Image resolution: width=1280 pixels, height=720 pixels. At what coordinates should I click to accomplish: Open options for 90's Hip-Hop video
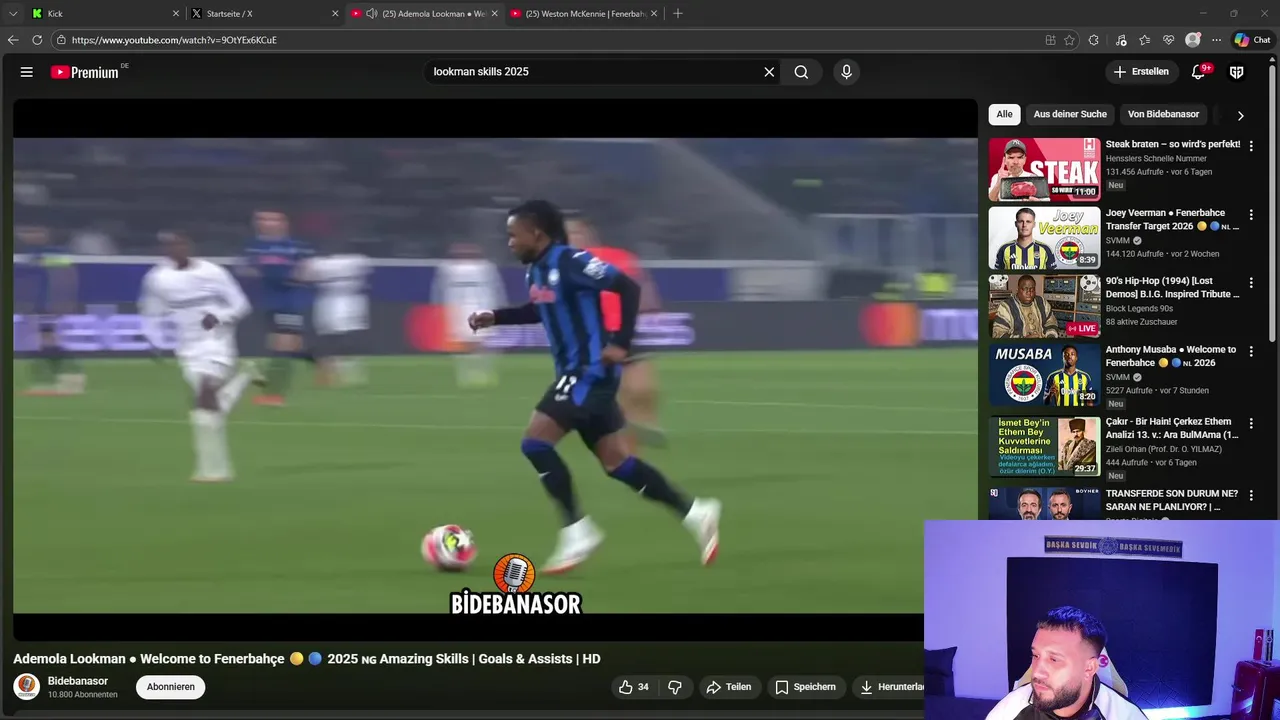click(1251, 283)
